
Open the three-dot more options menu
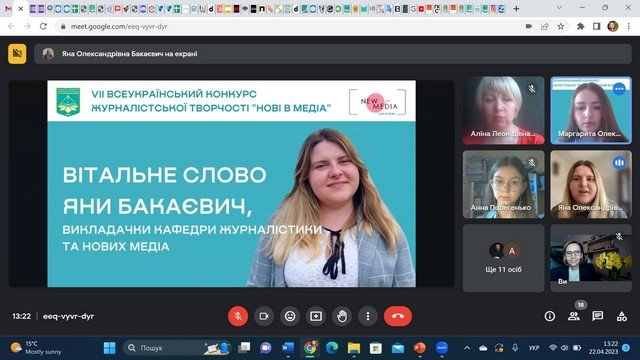coord(368,316)
